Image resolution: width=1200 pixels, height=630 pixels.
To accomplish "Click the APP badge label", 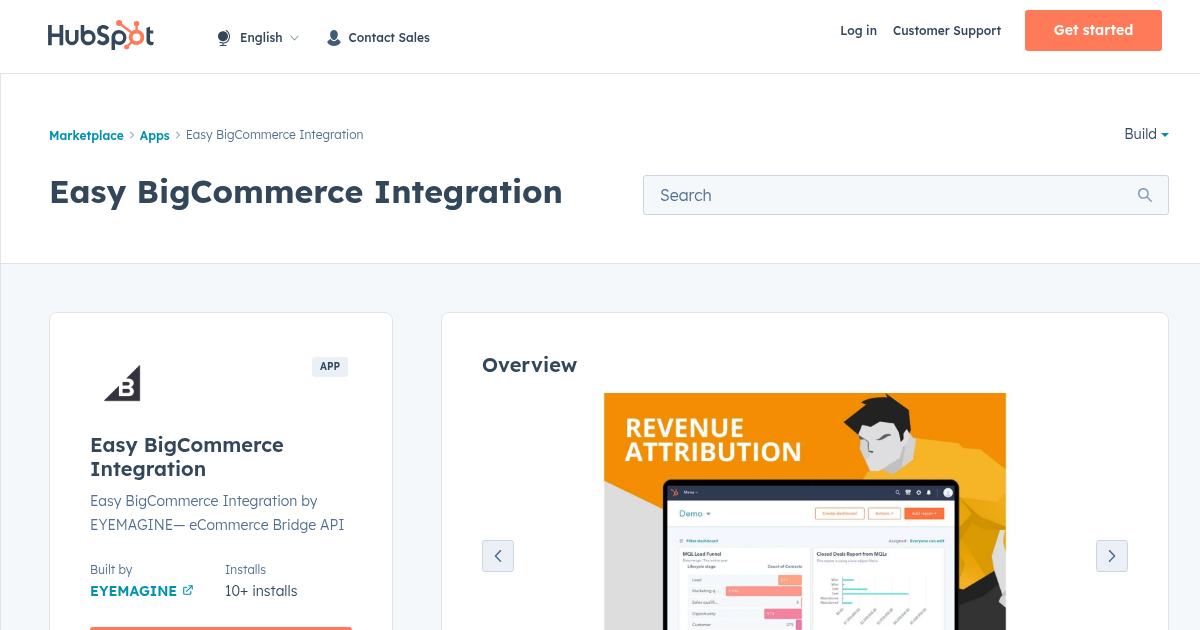I will pos(330,366).
